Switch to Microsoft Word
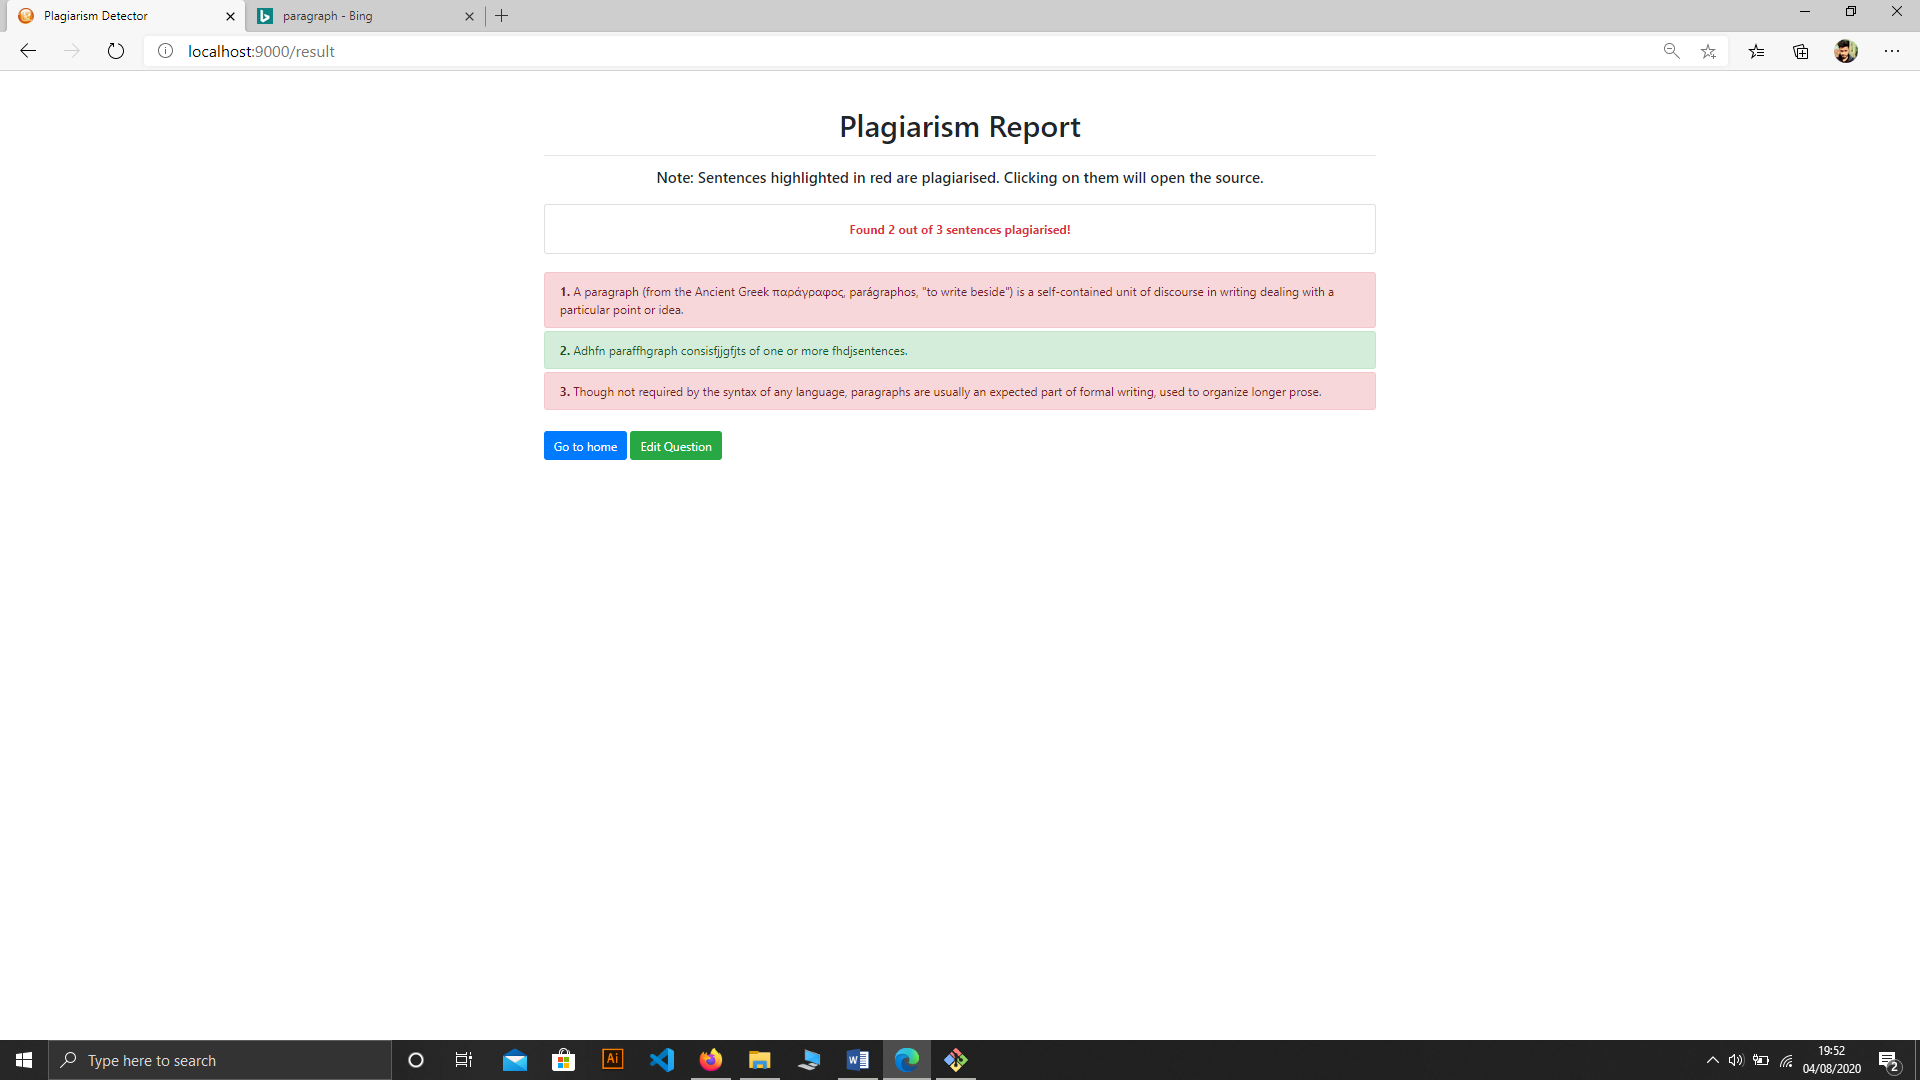Viewport: 1920px width, 1080px height. click(858, 1060)
